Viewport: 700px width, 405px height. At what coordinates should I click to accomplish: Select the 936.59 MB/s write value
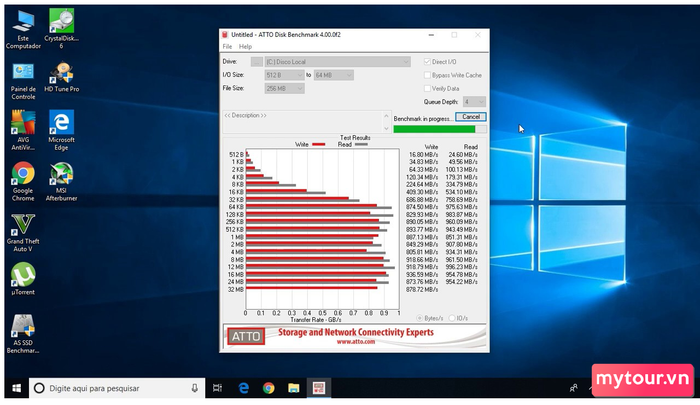422,274
